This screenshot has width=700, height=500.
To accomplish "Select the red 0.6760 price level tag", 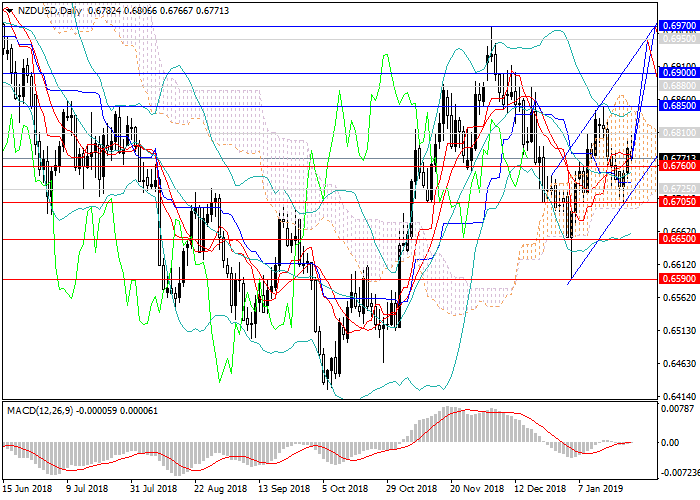I will click(678, 167).
